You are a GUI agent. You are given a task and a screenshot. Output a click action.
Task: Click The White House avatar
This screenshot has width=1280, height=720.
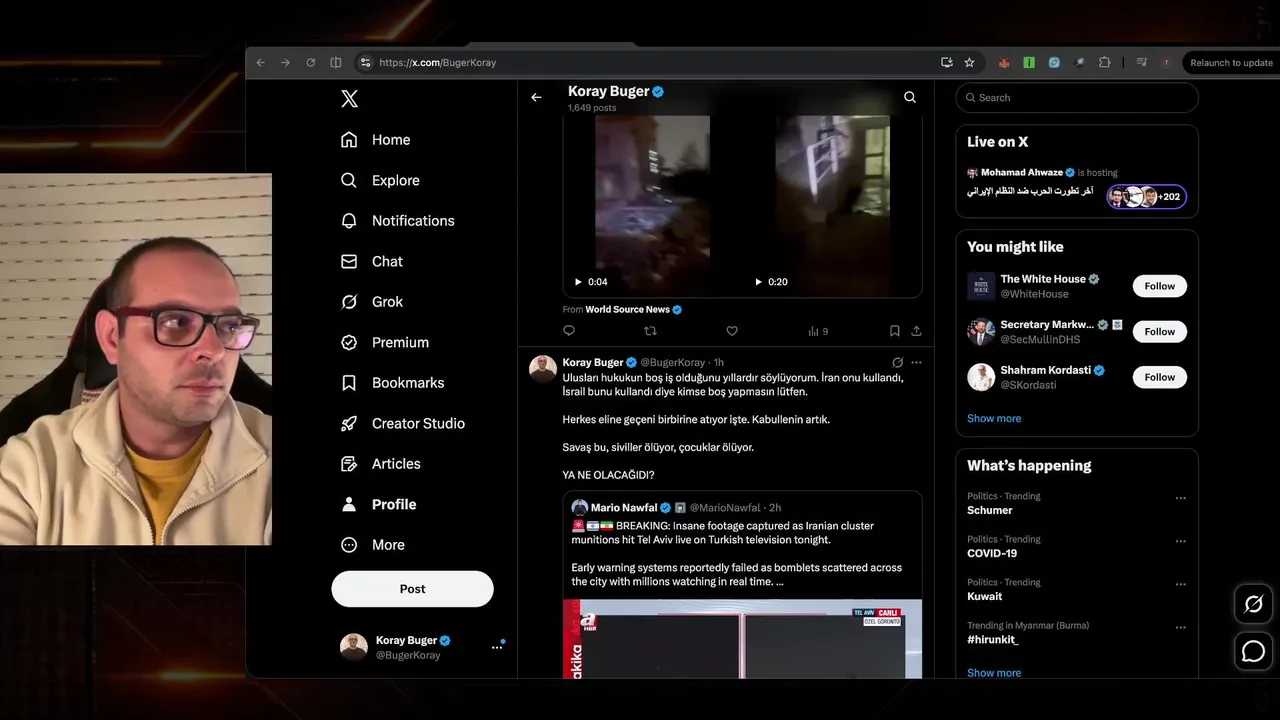[x=981, y=286]
